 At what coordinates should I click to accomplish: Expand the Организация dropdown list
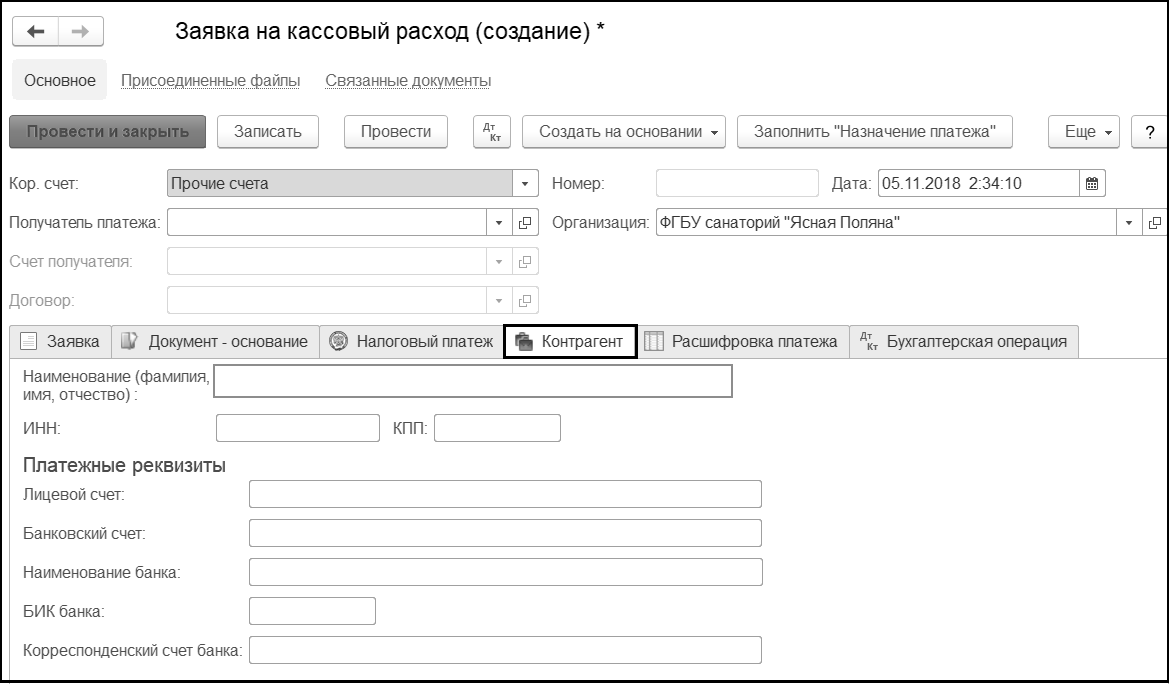pyautogui.click(x=1129, y=223)
